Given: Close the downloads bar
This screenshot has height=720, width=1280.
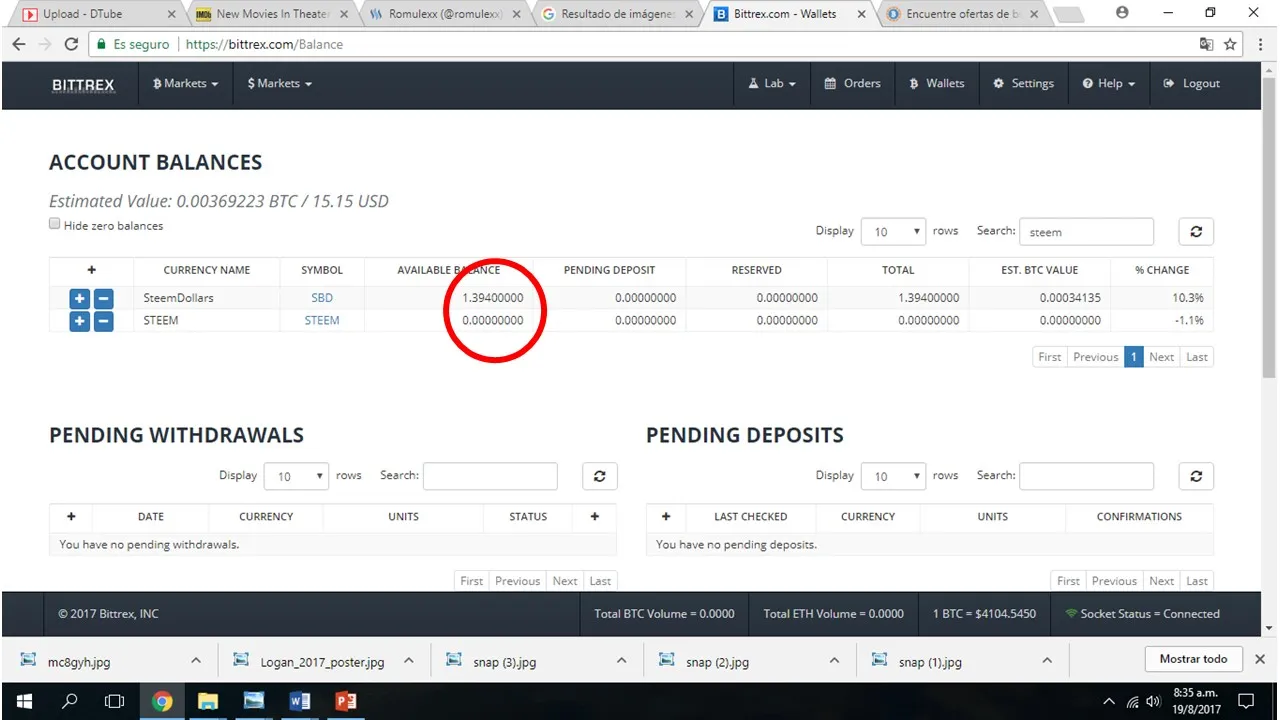Looking at the screenshot, I should click(1260, 660).
